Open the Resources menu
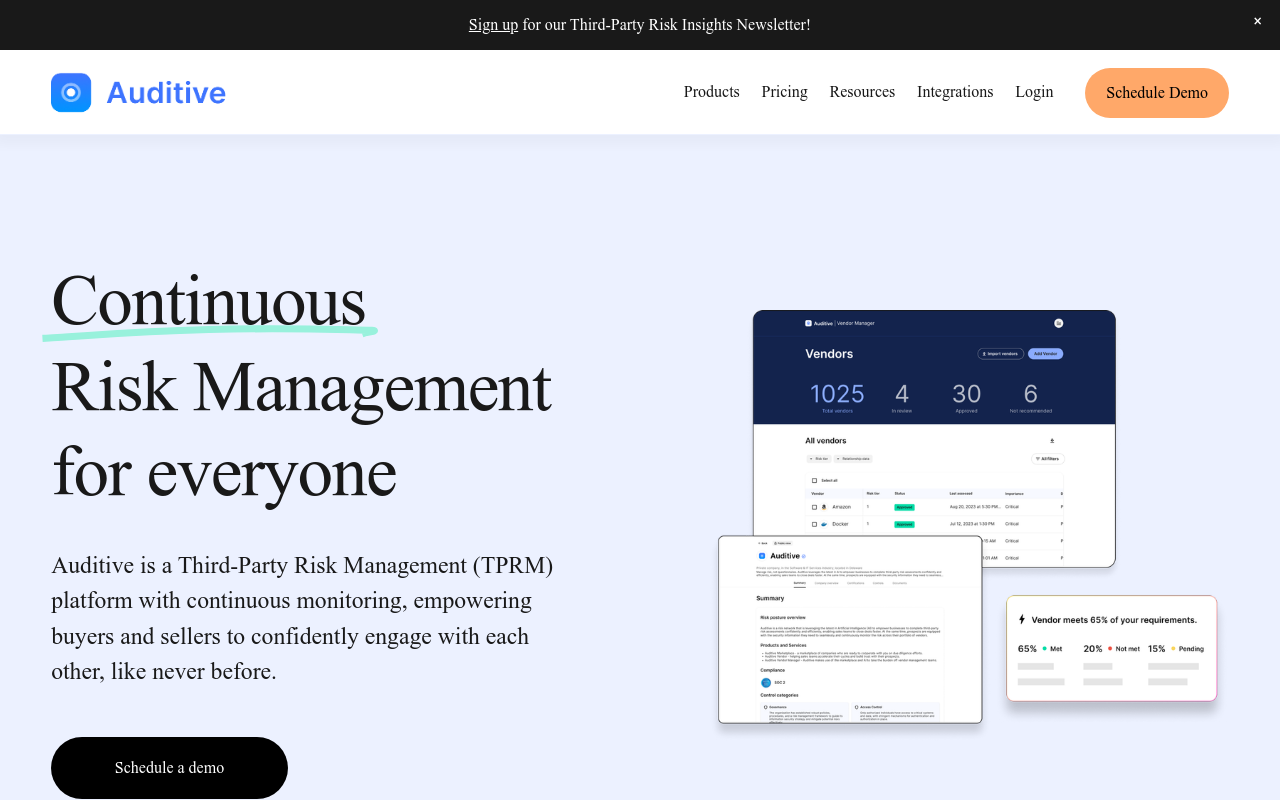 (861, 92)
